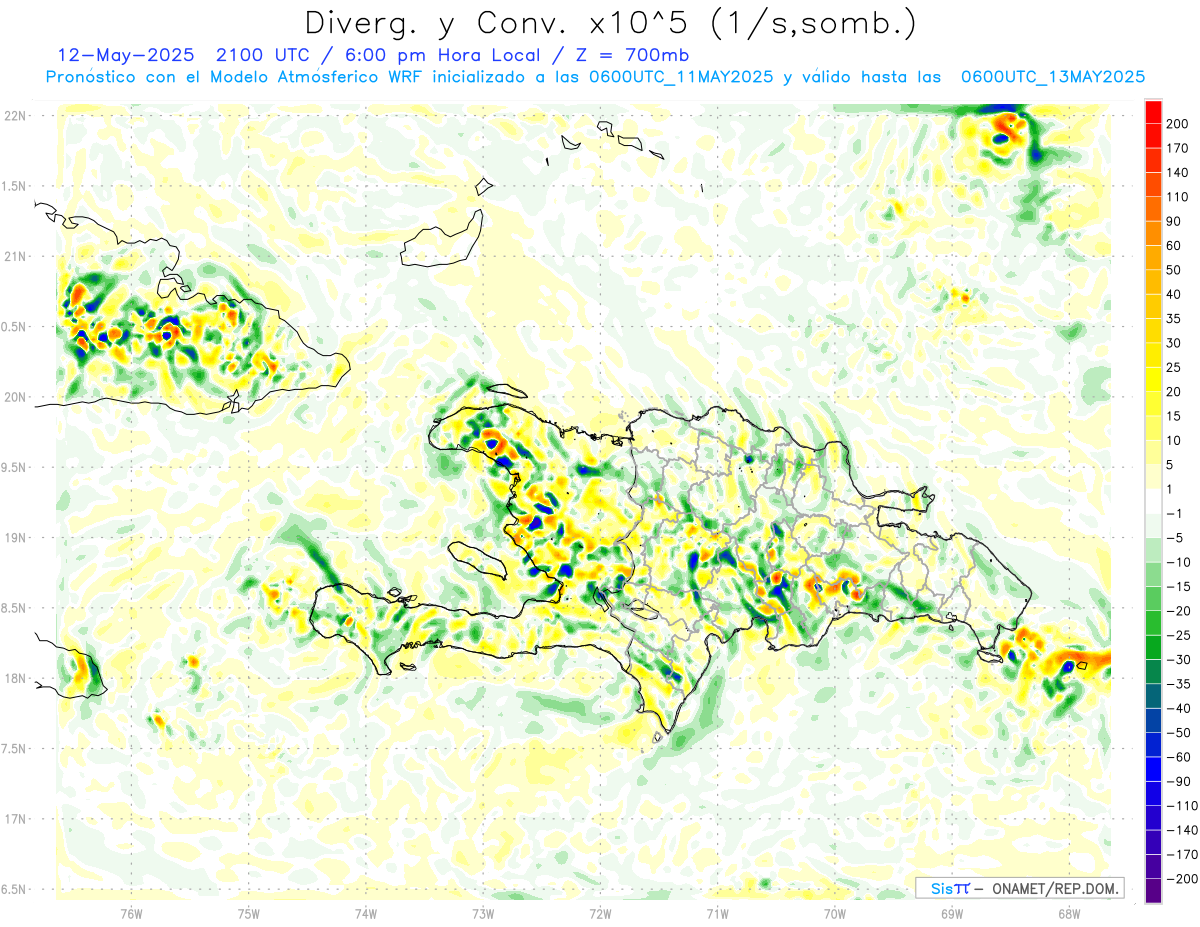Click the '75W' longitude label

249,913
